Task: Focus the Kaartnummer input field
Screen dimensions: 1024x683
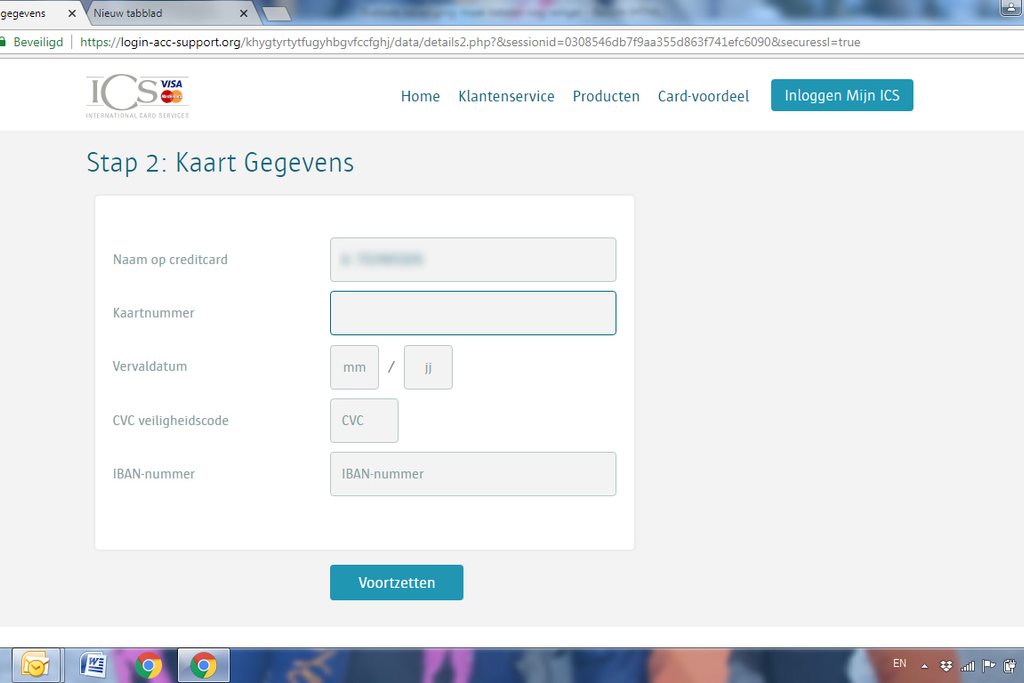Action: coord(473,313)
